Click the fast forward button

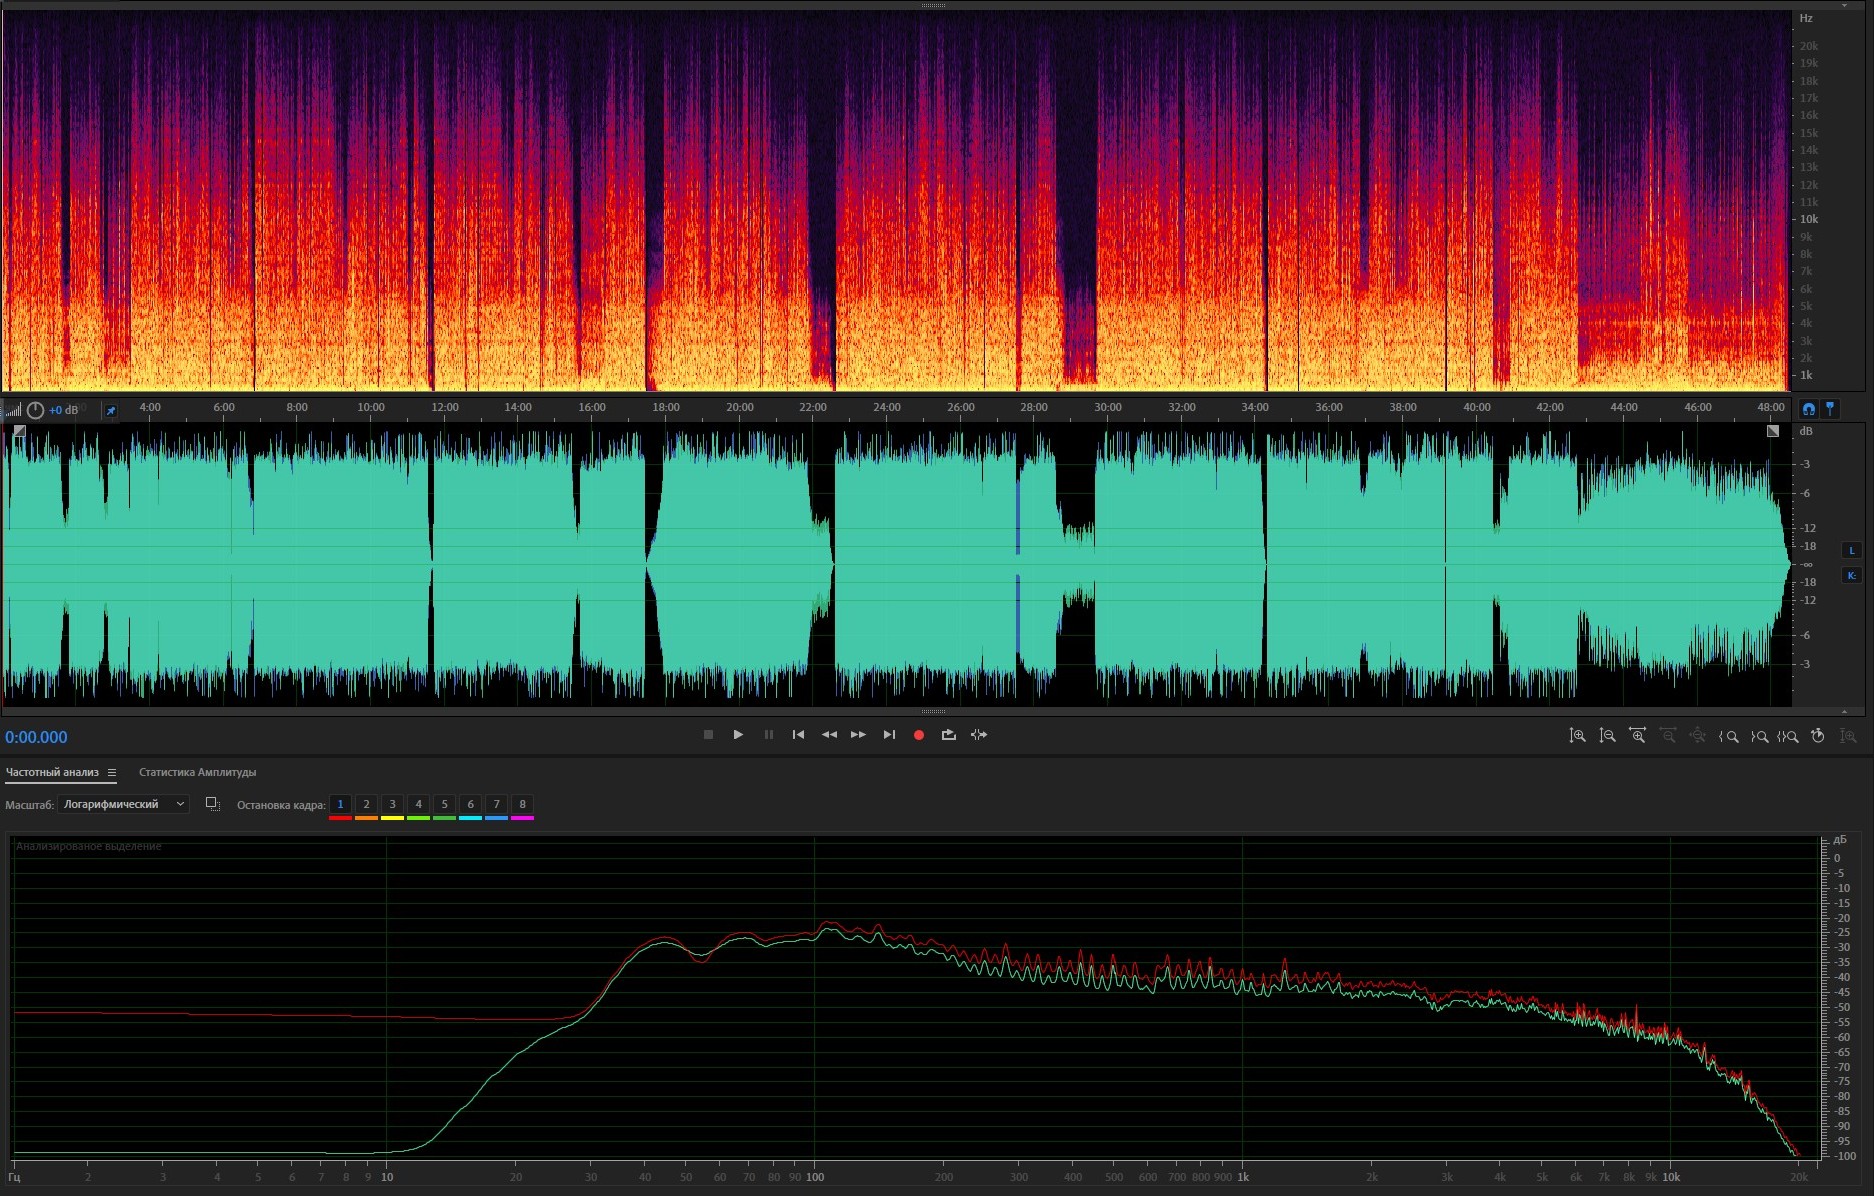(x=858, y=735)
